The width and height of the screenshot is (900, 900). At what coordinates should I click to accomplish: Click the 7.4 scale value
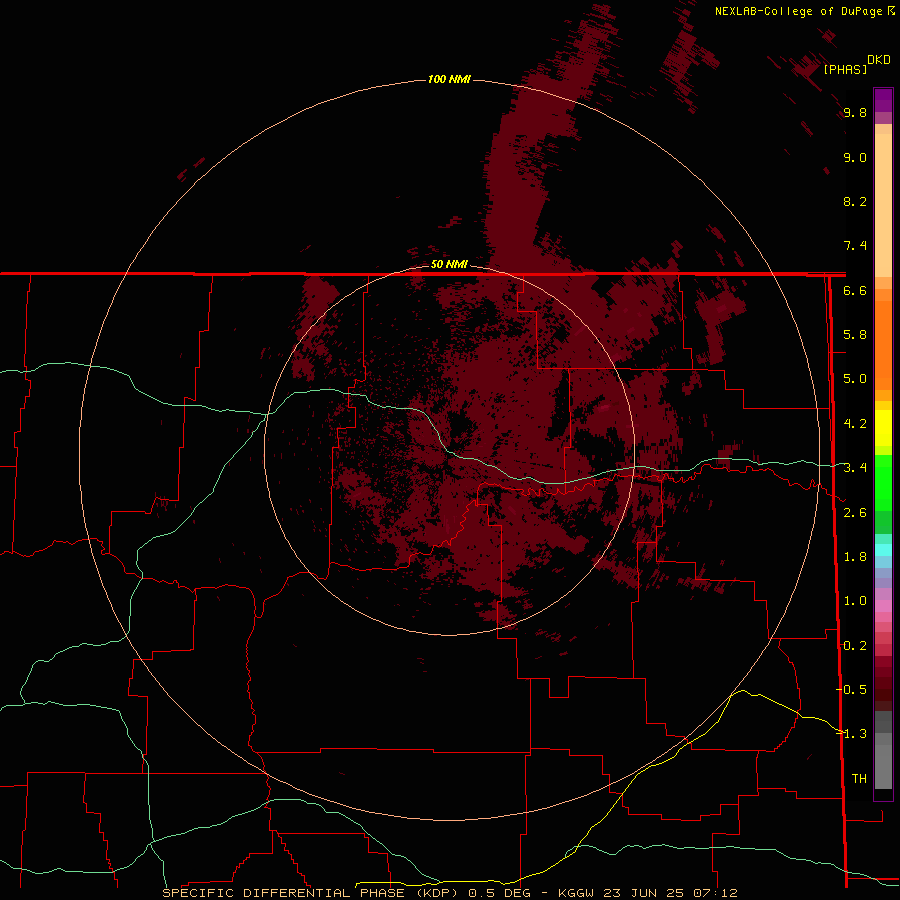pos(855,246)
